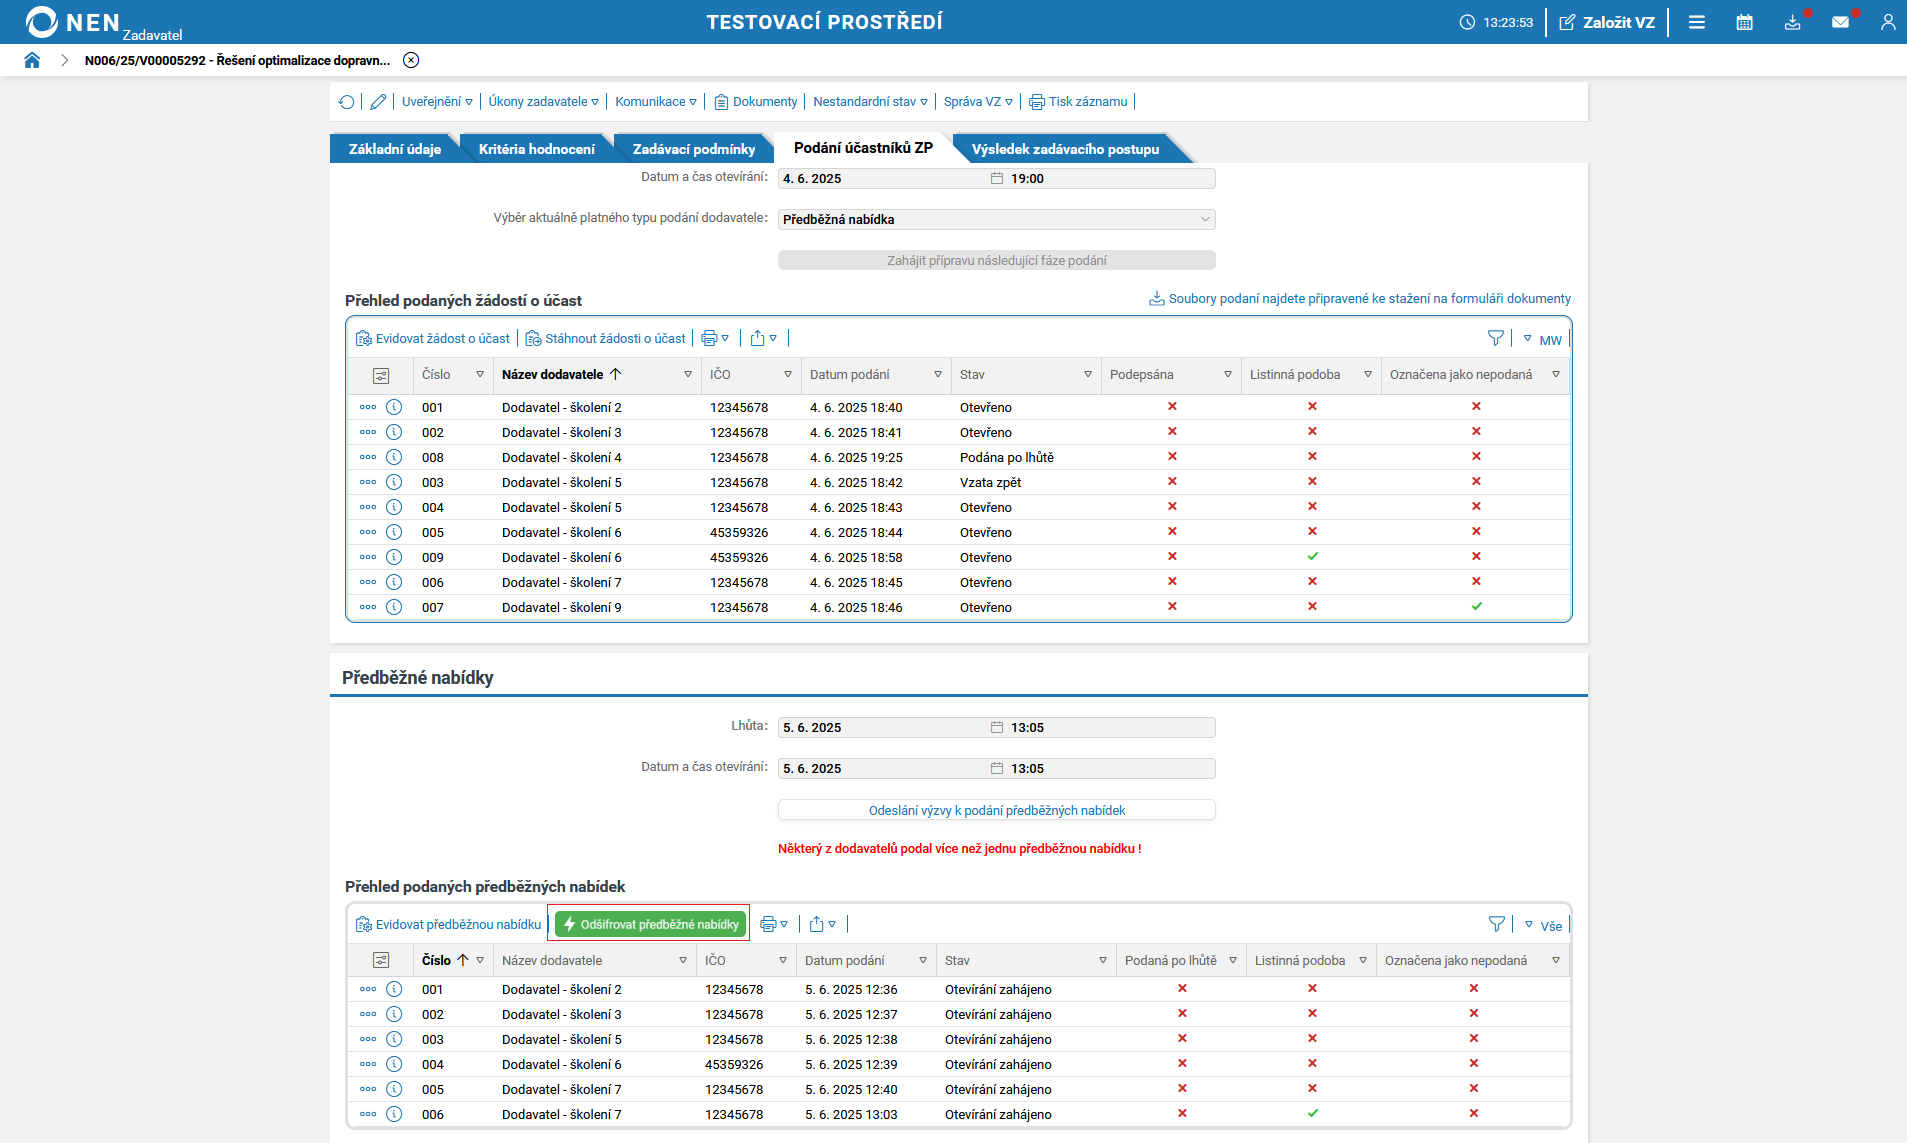1907x1143 pixels.
Task: Switch to Výsledek zadávacího postupu tab
Action: (1065, 149)
